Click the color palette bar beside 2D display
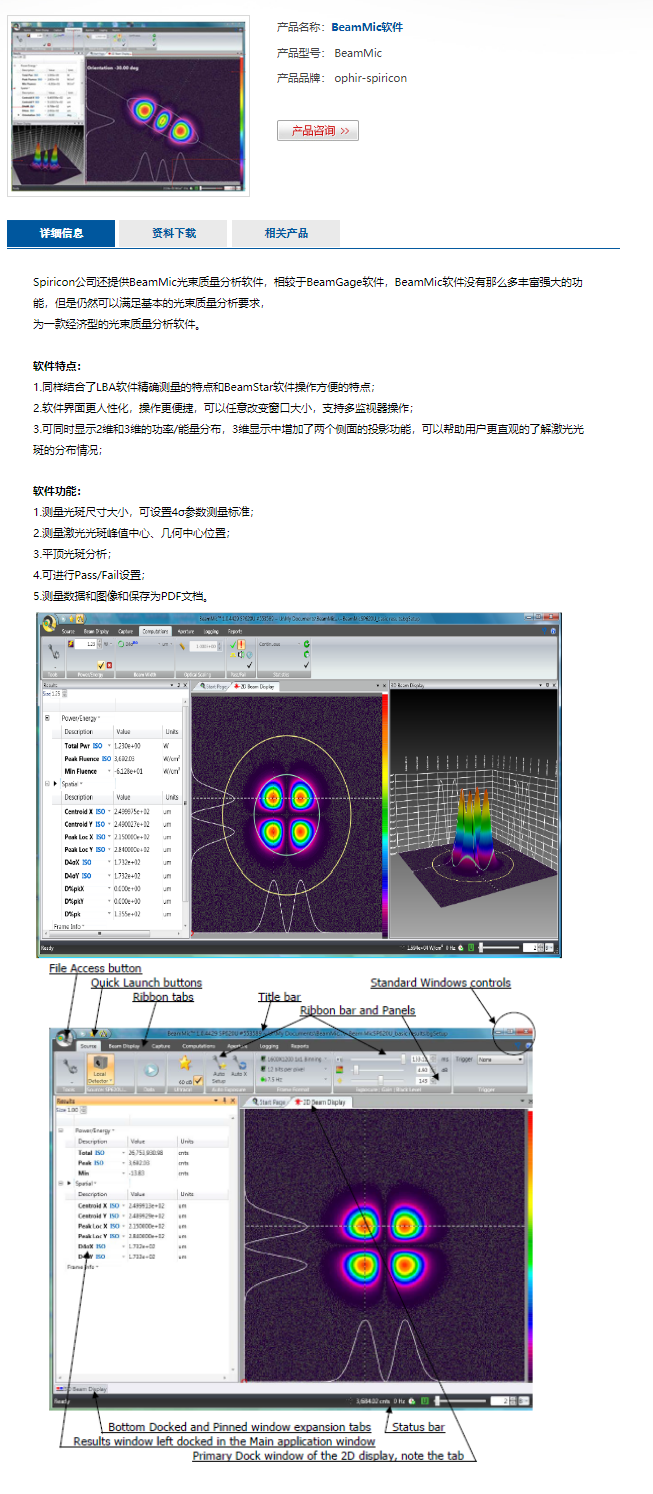 (x=384, y=815)
